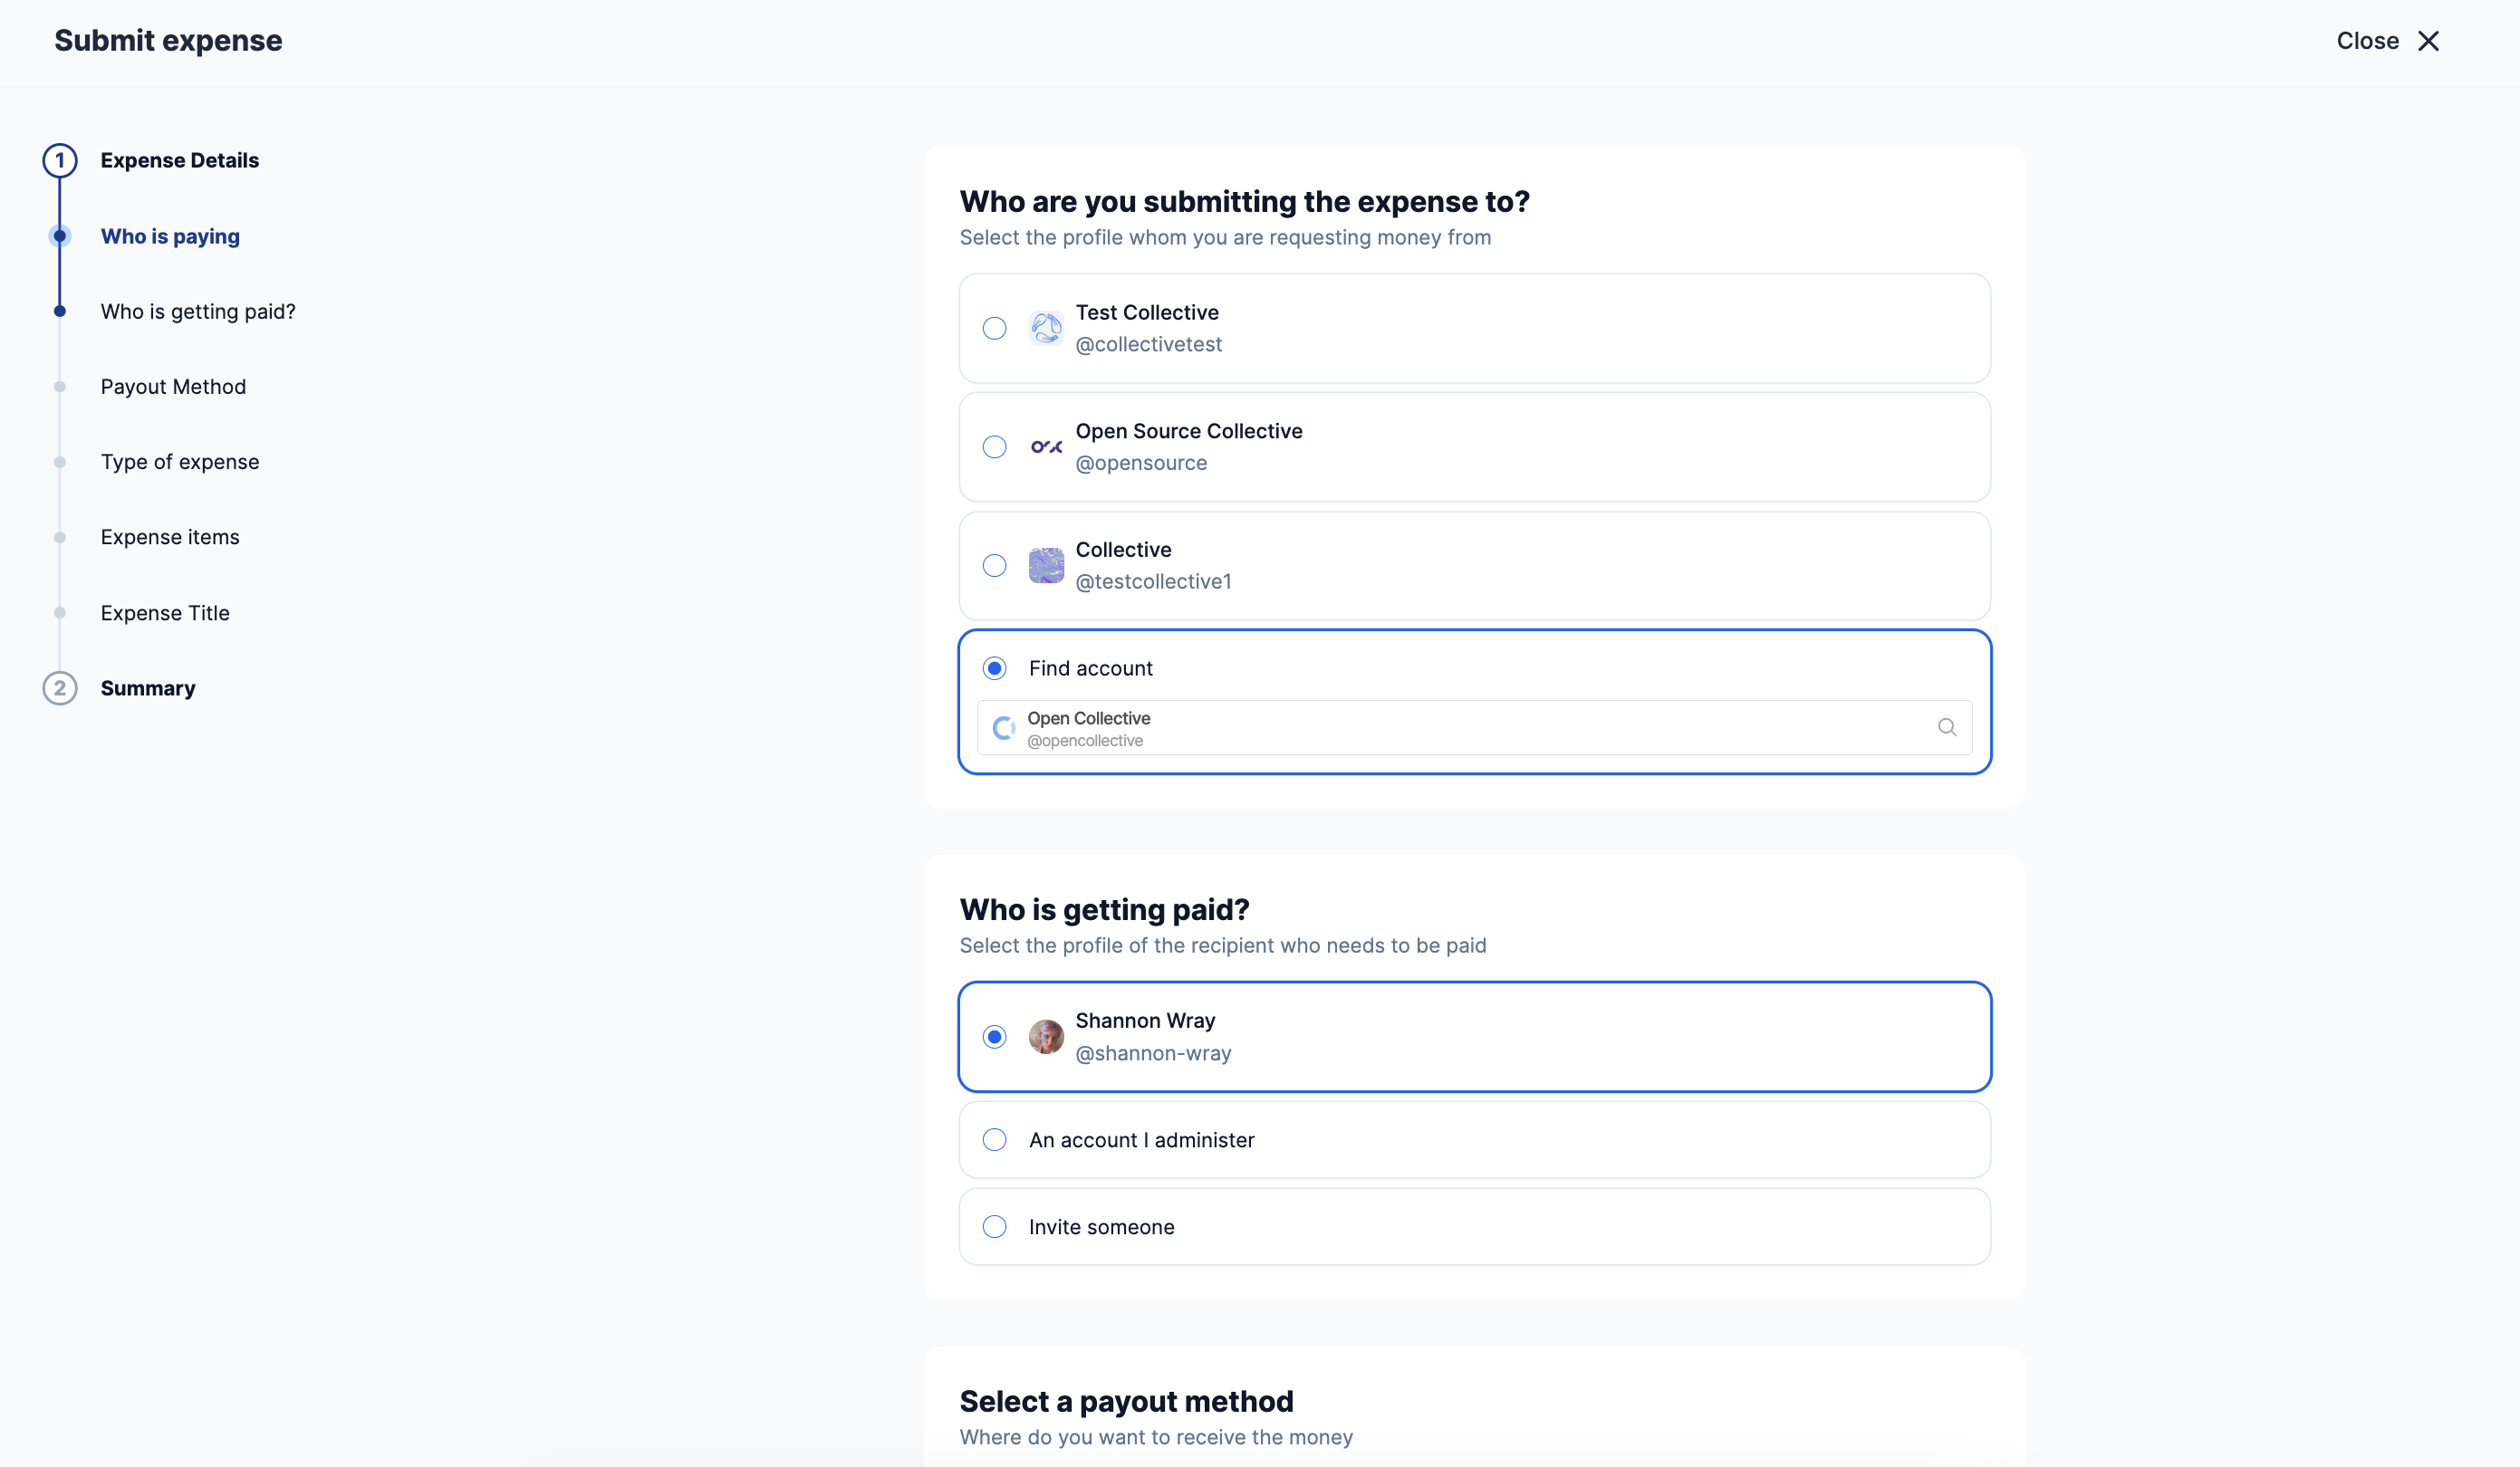The image size is (2520, 1467).
Task: Open Expense items step in sidebar
Action: point(170,537)
